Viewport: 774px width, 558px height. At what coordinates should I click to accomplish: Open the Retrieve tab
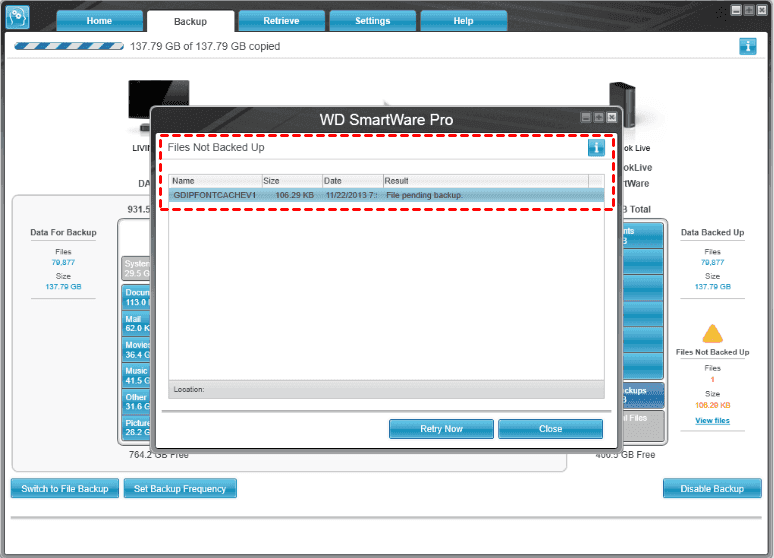point(281,21)
